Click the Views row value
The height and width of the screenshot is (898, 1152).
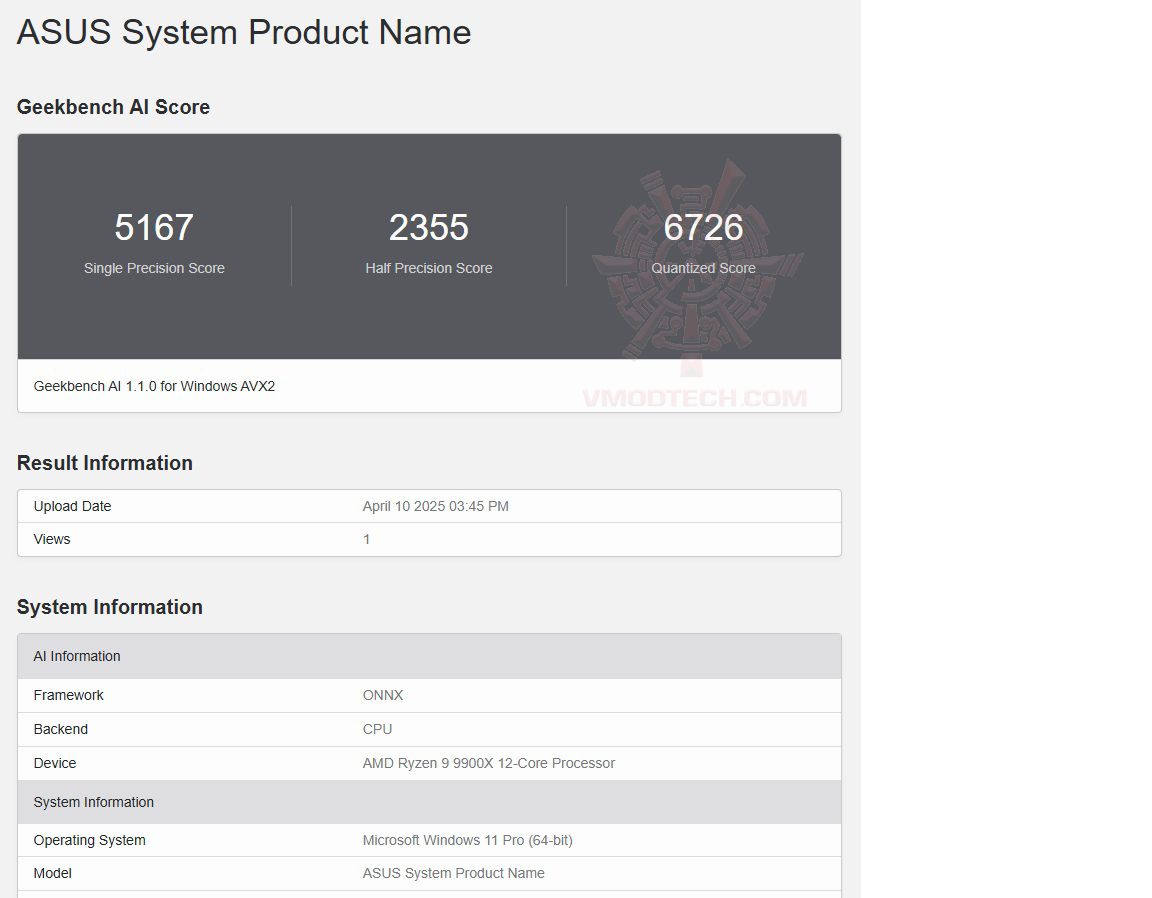(367, 539)
